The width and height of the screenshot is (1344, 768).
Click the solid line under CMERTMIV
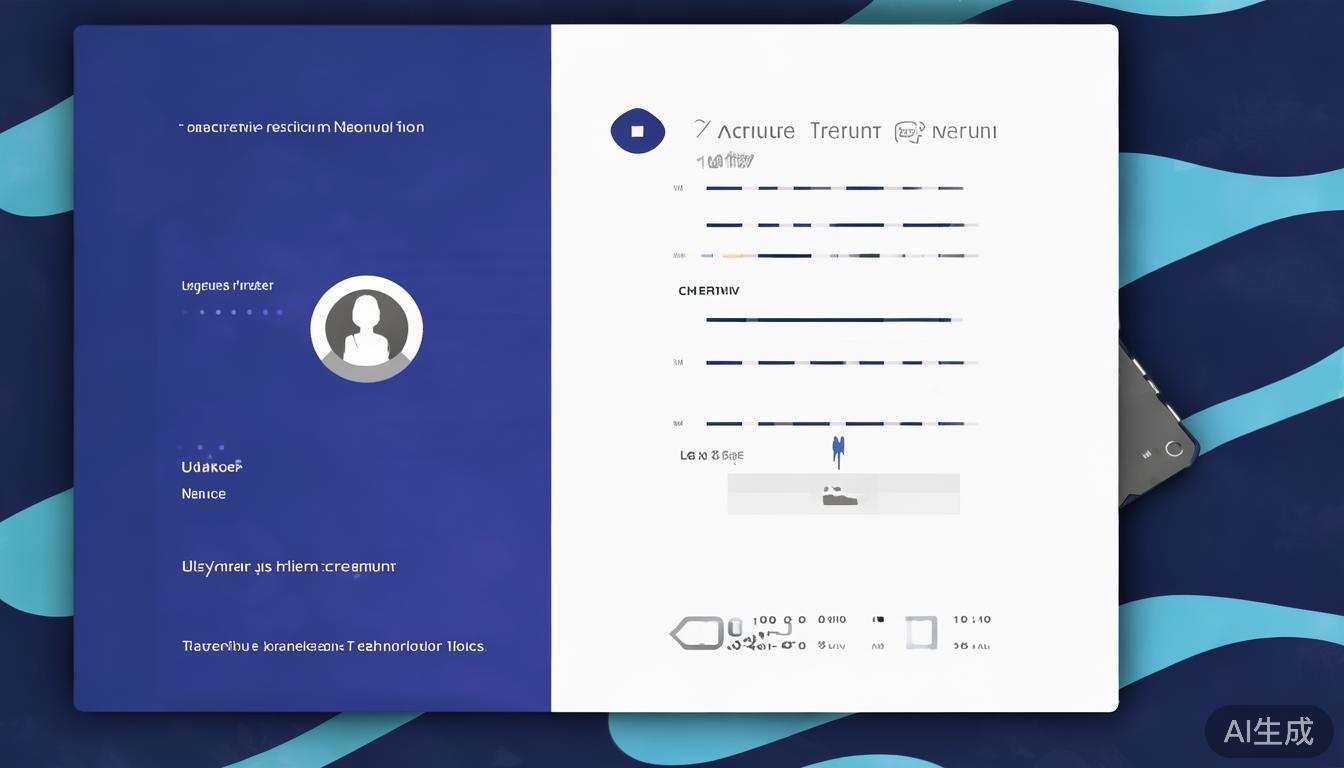[x=830, y=320]
